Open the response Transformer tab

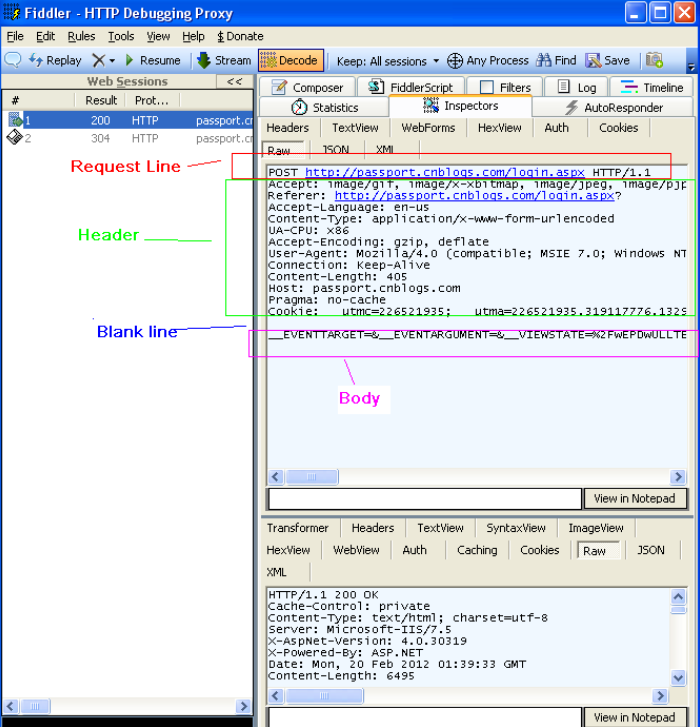point(297,528)
